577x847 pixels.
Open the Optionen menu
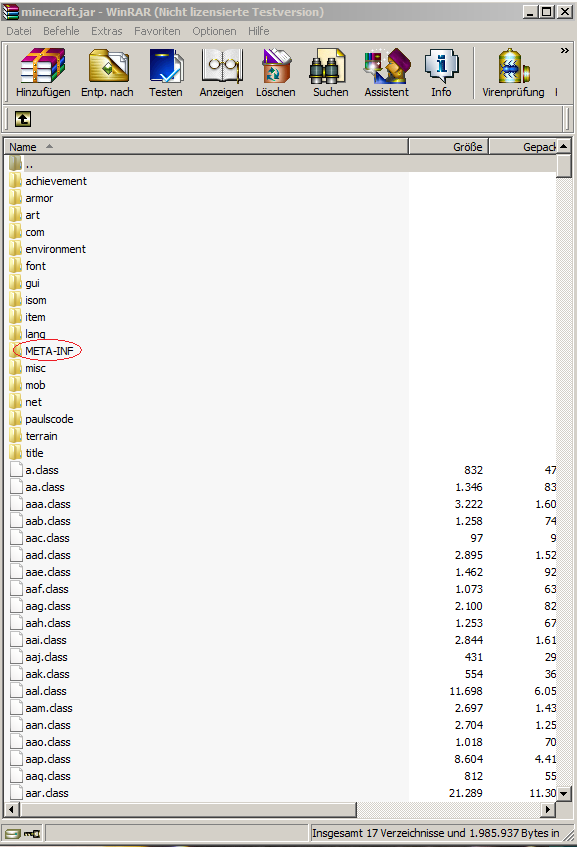(x=214, y=31)
